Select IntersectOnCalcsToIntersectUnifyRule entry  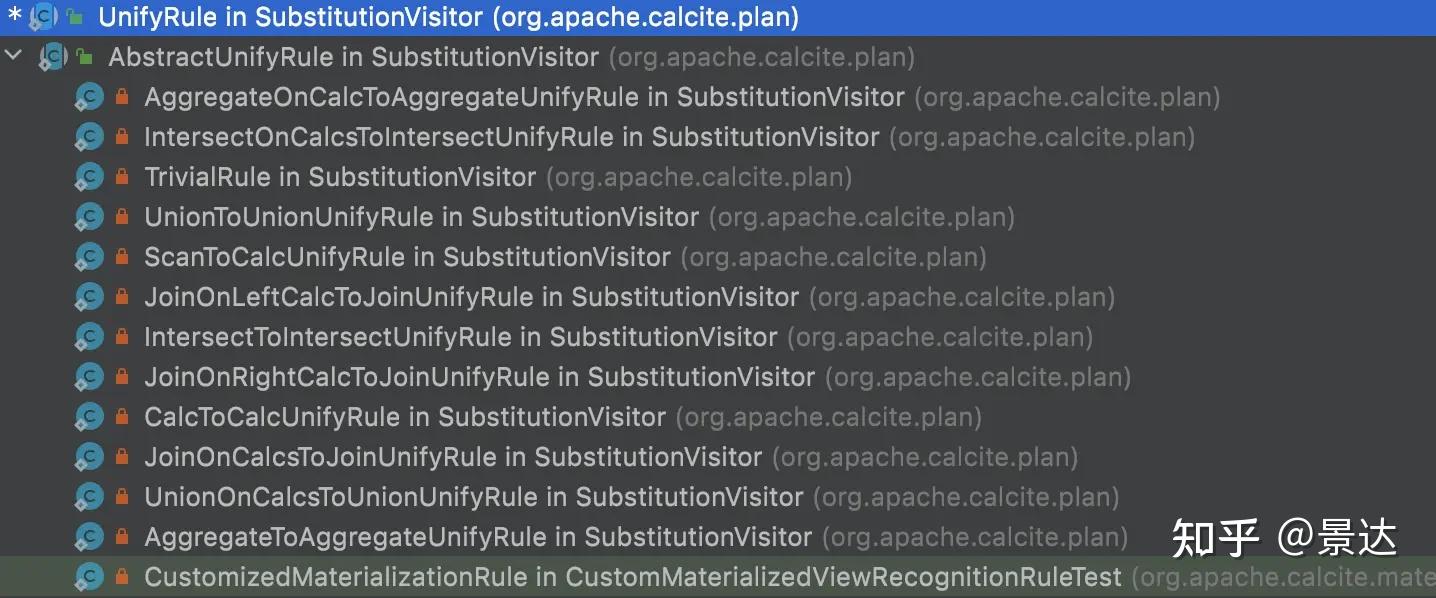point(511,137)
